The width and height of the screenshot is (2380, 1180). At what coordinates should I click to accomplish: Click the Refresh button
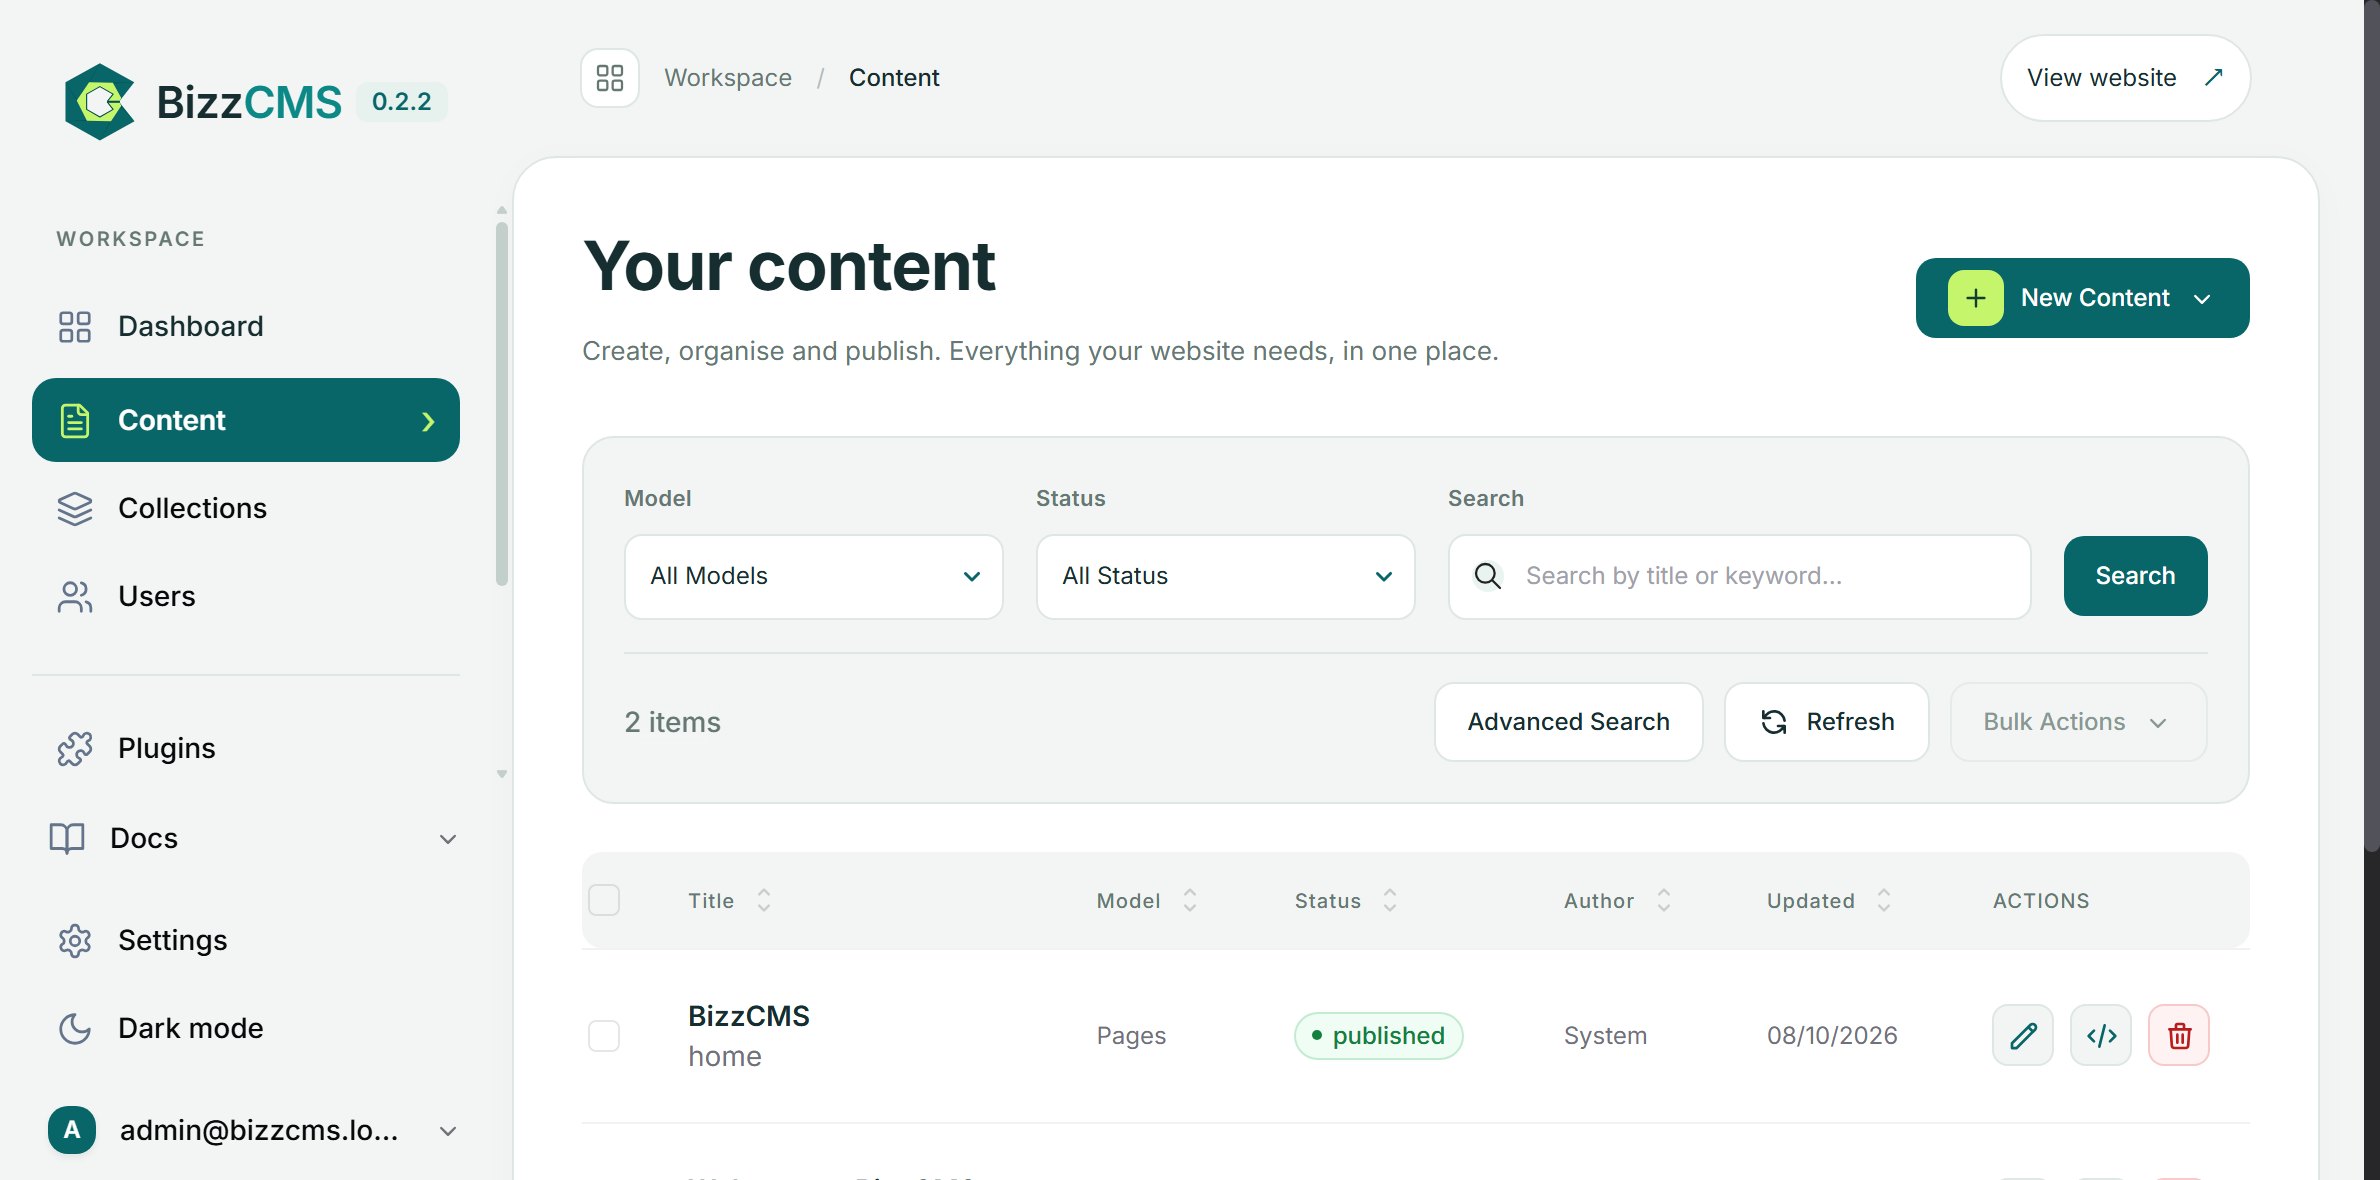1826,722
